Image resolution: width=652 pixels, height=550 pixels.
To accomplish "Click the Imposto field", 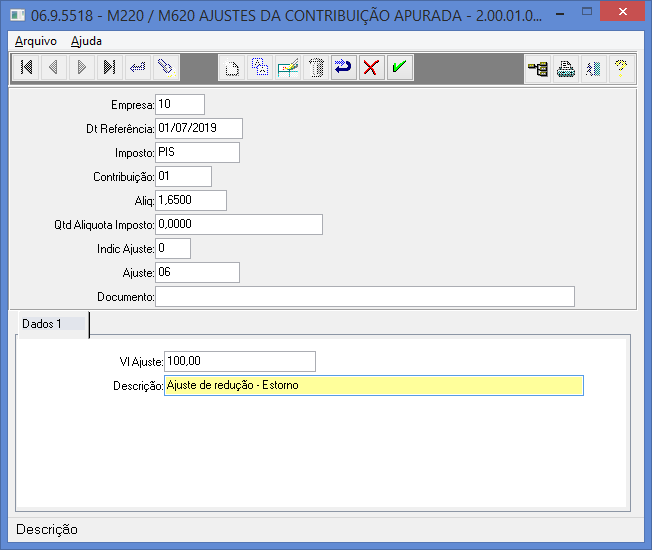I will click(198, 153).
